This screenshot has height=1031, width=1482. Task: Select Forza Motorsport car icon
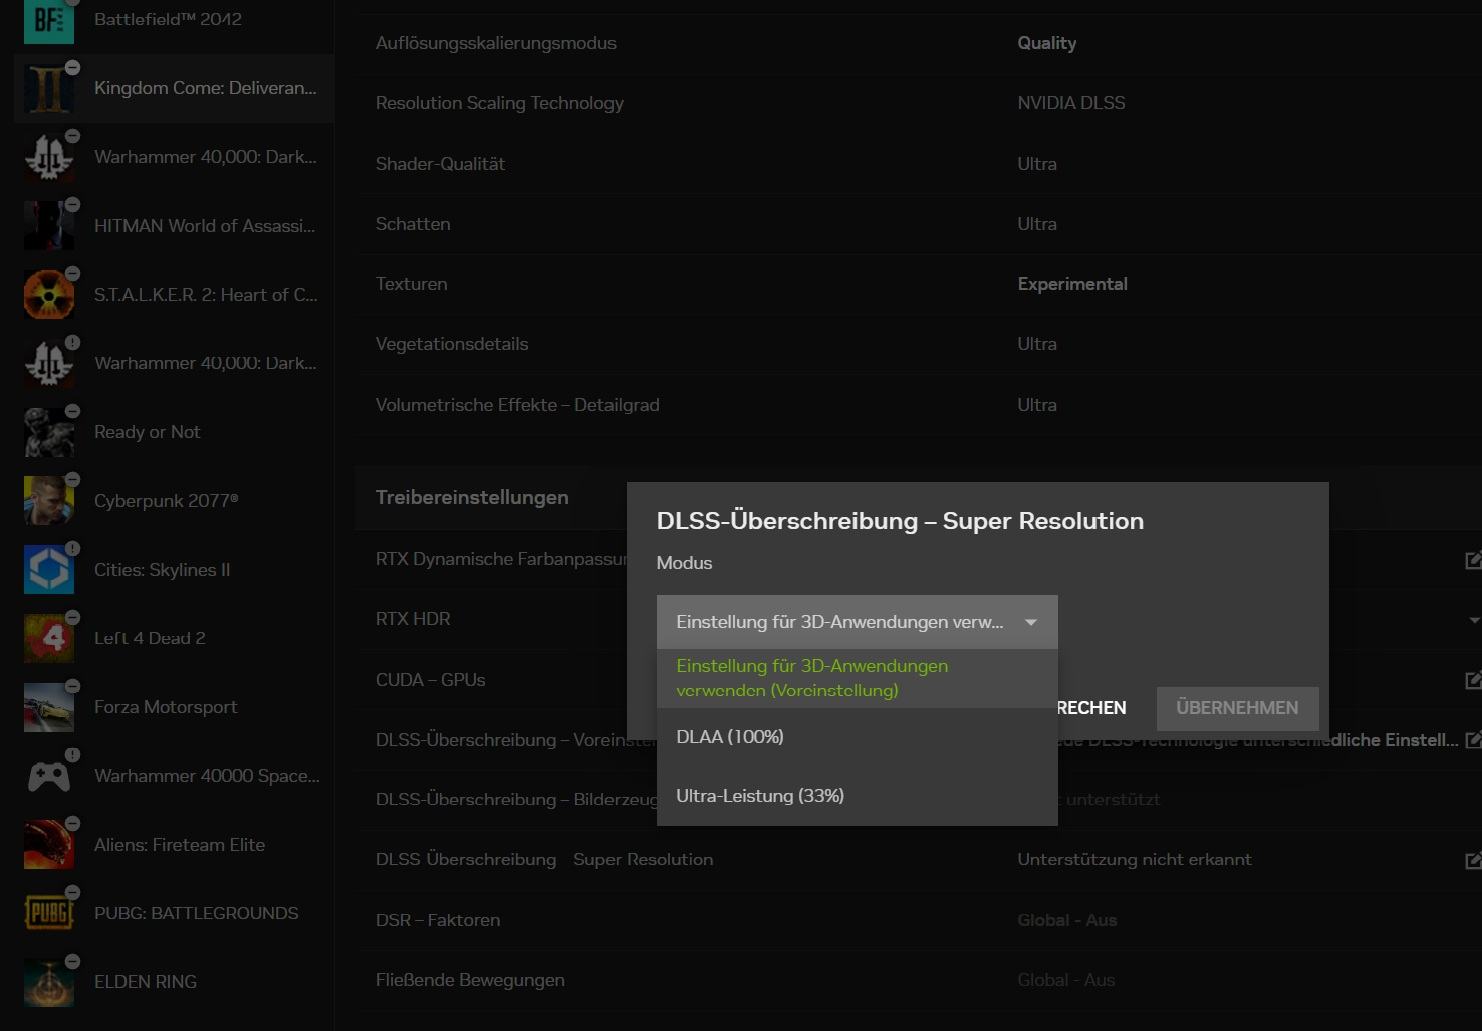click(48, 707)
